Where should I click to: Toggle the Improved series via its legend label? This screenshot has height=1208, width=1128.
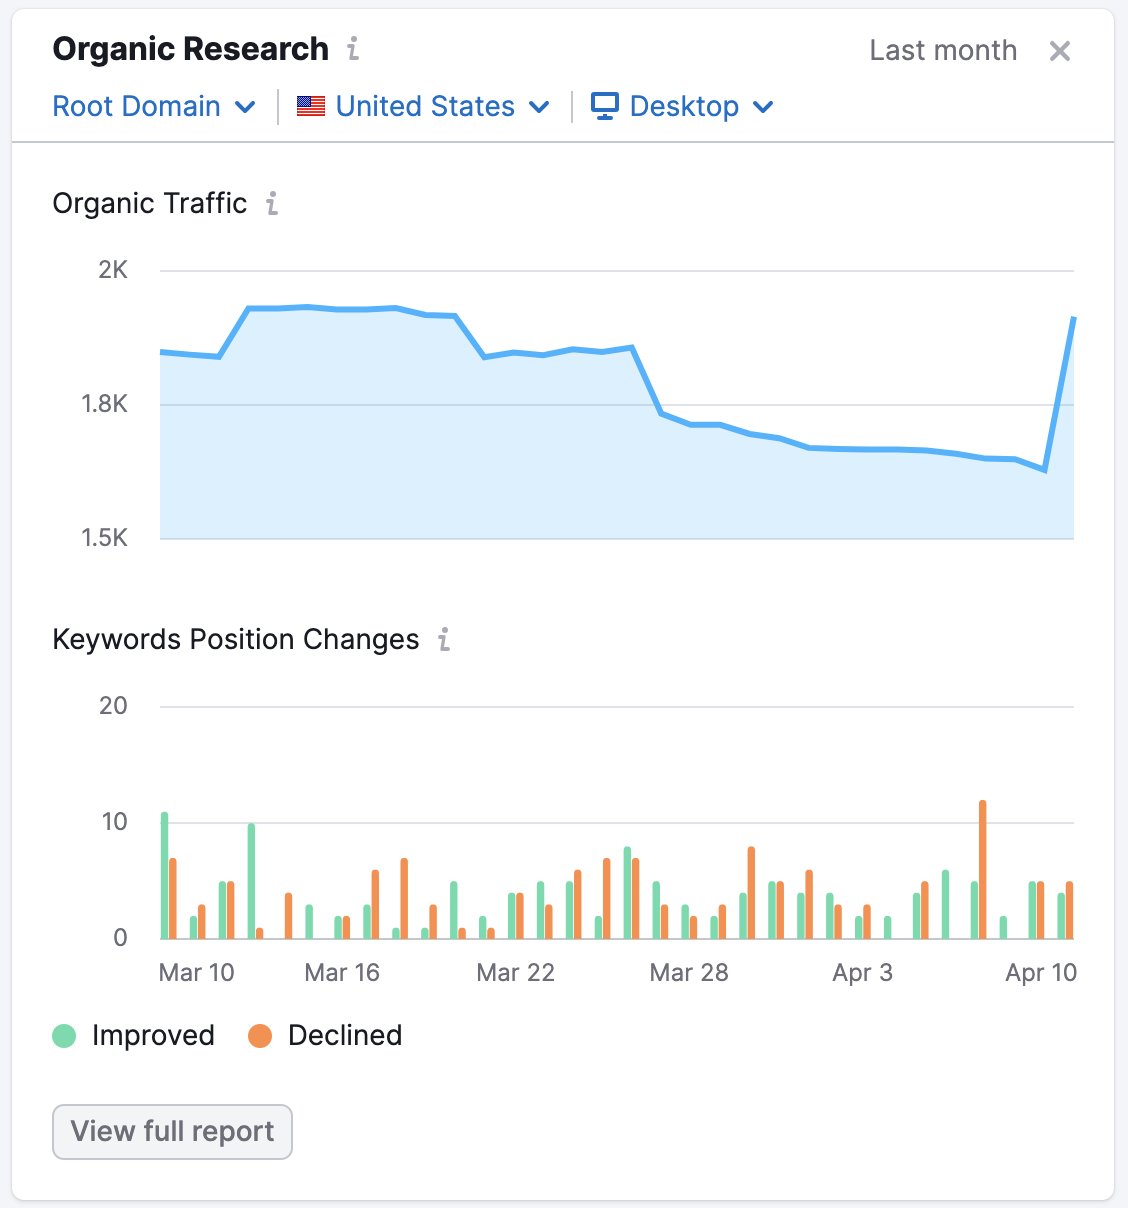(153, 1036)
